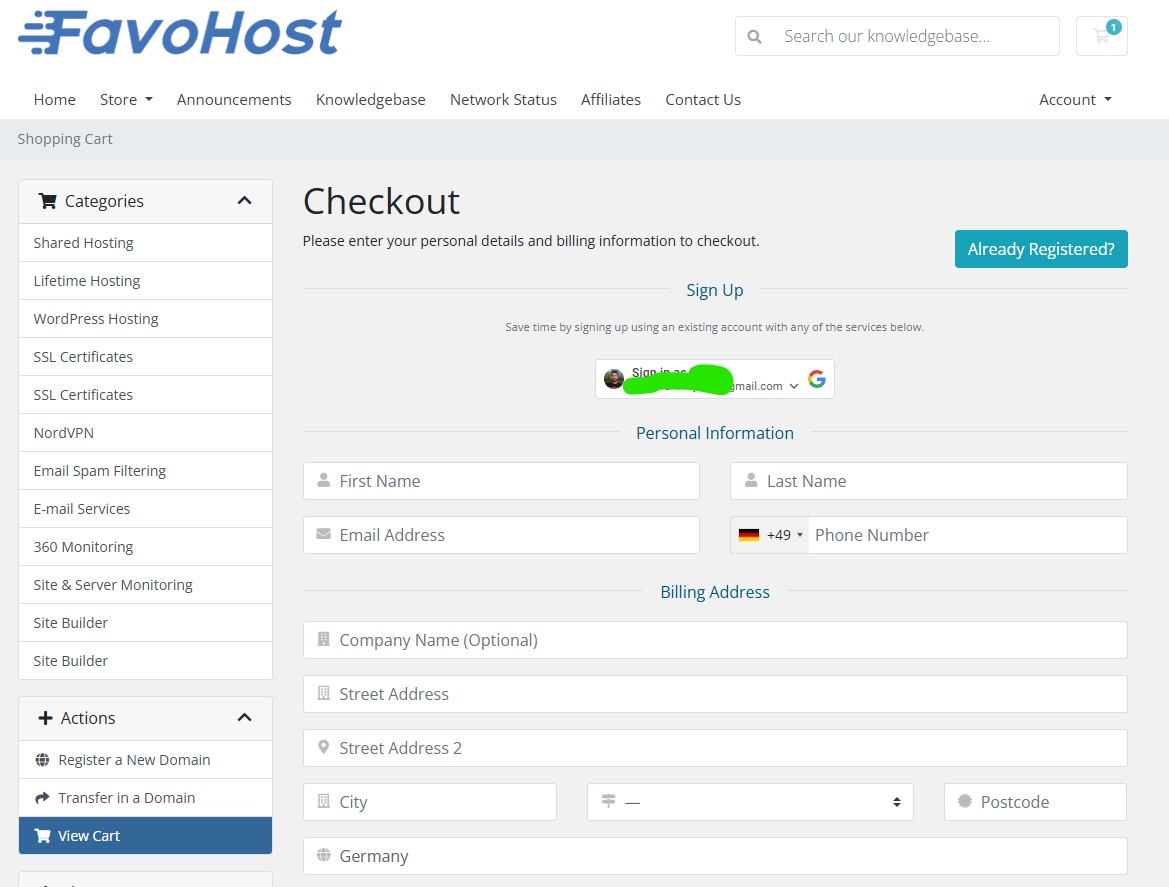Open the Shared Hosting category

click(83, 242)
